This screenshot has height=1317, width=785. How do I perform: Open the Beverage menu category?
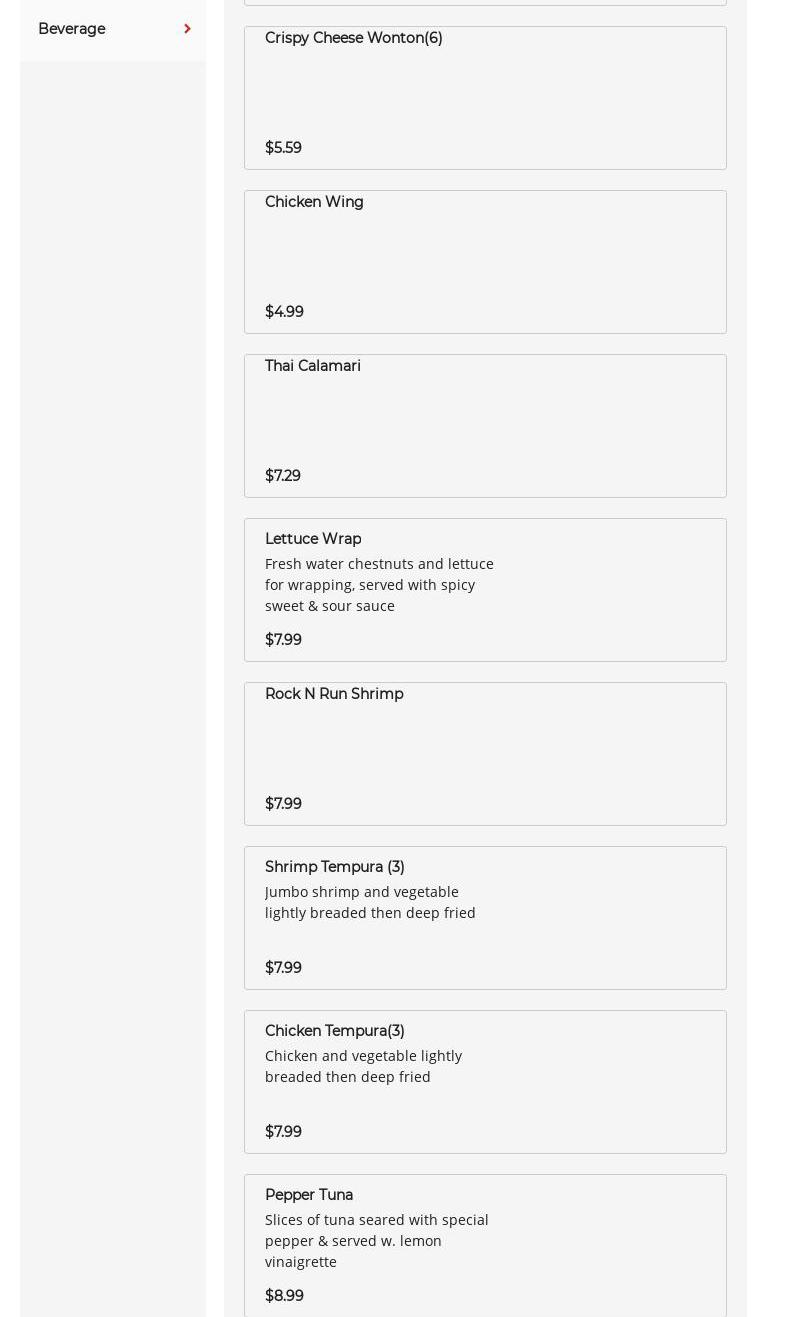pos(72,29)
